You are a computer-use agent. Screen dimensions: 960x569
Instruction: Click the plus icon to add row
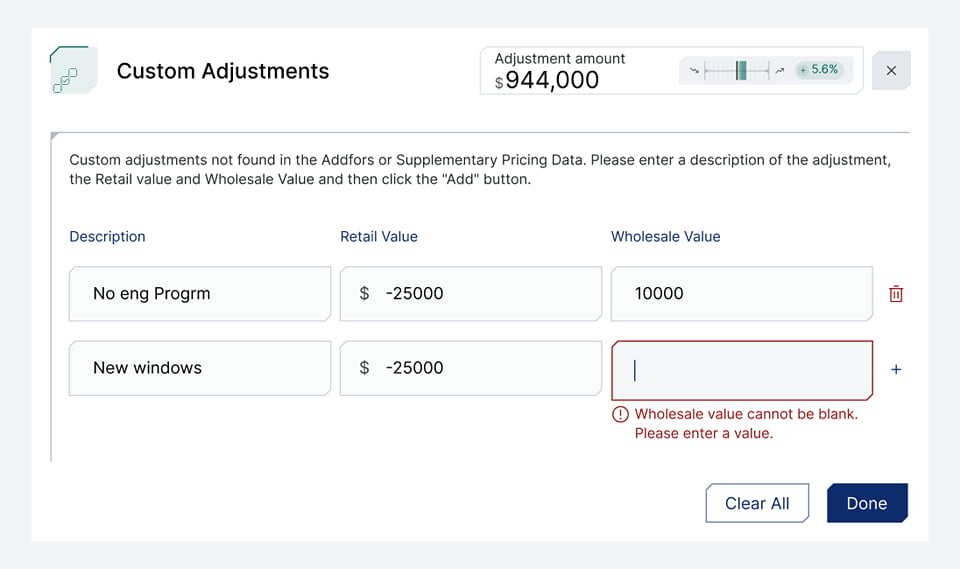896,369
